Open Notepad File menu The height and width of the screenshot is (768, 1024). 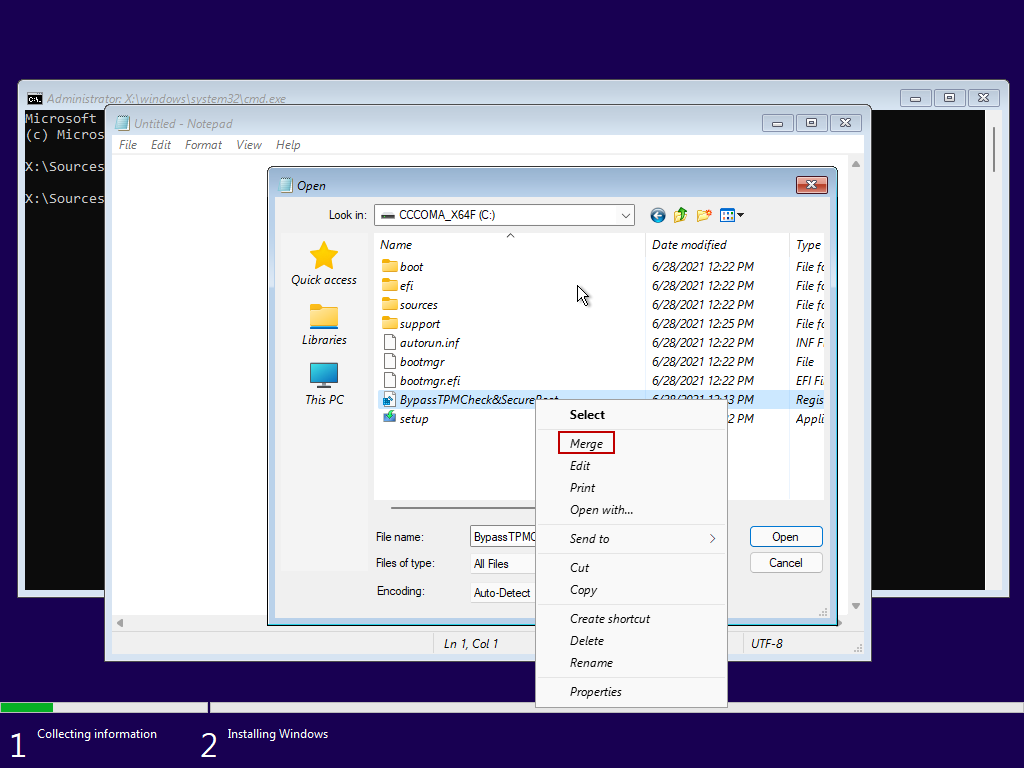[x=128, y=145]
